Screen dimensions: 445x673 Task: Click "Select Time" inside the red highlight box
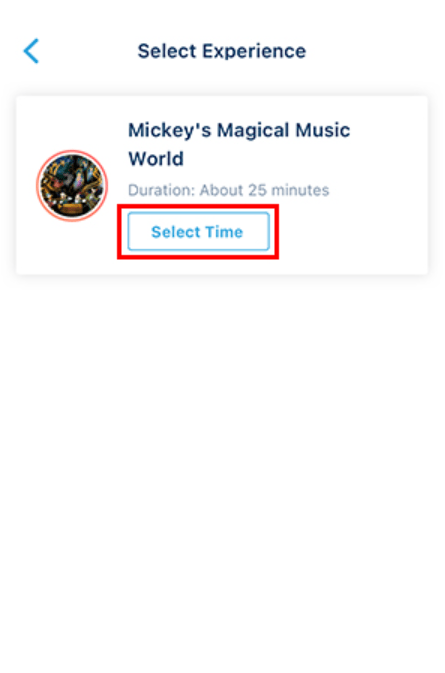pos(197,232)
